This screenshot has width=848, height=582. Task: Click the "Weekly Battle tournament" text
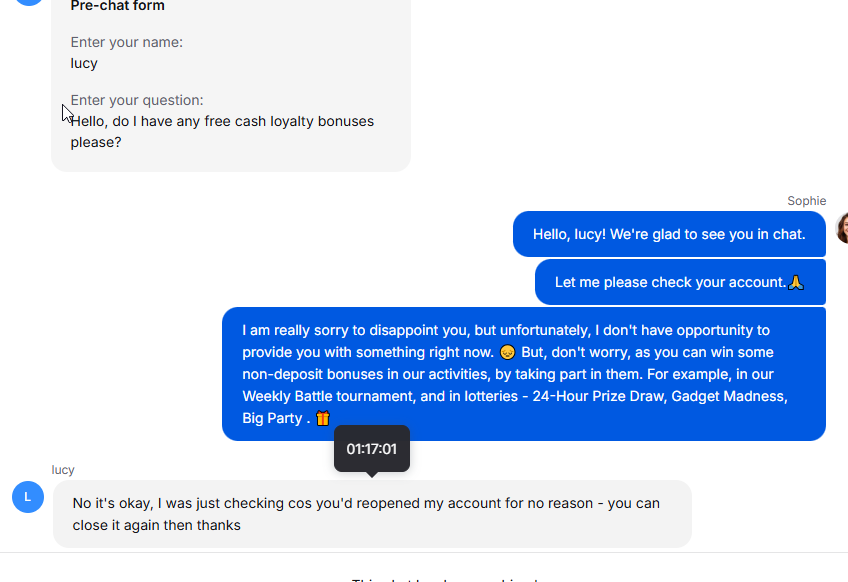pos(328,396)
